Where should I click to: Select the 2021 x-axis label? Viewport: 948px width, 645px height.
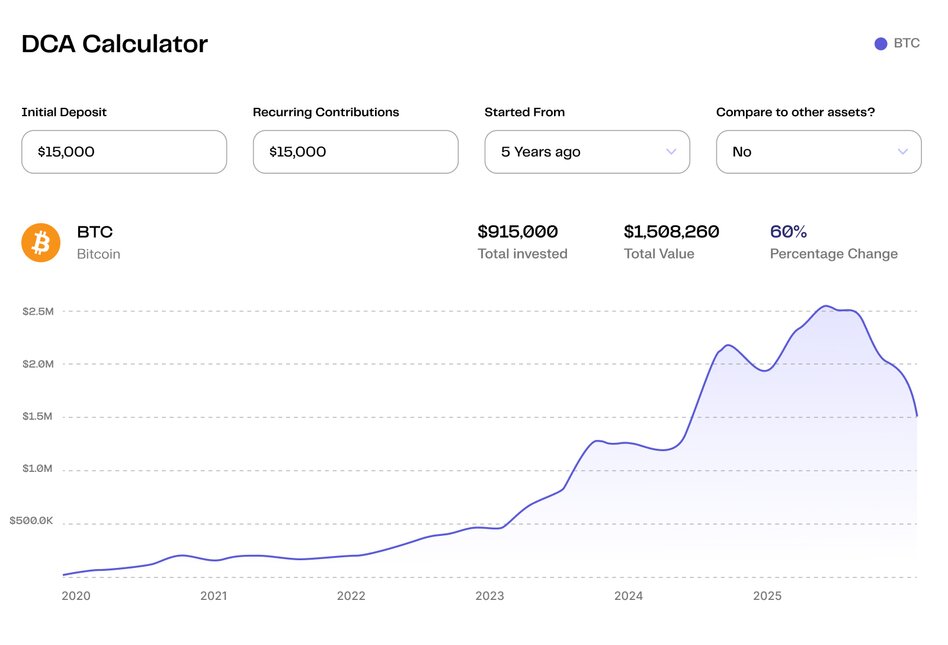[x=213, y=596]
